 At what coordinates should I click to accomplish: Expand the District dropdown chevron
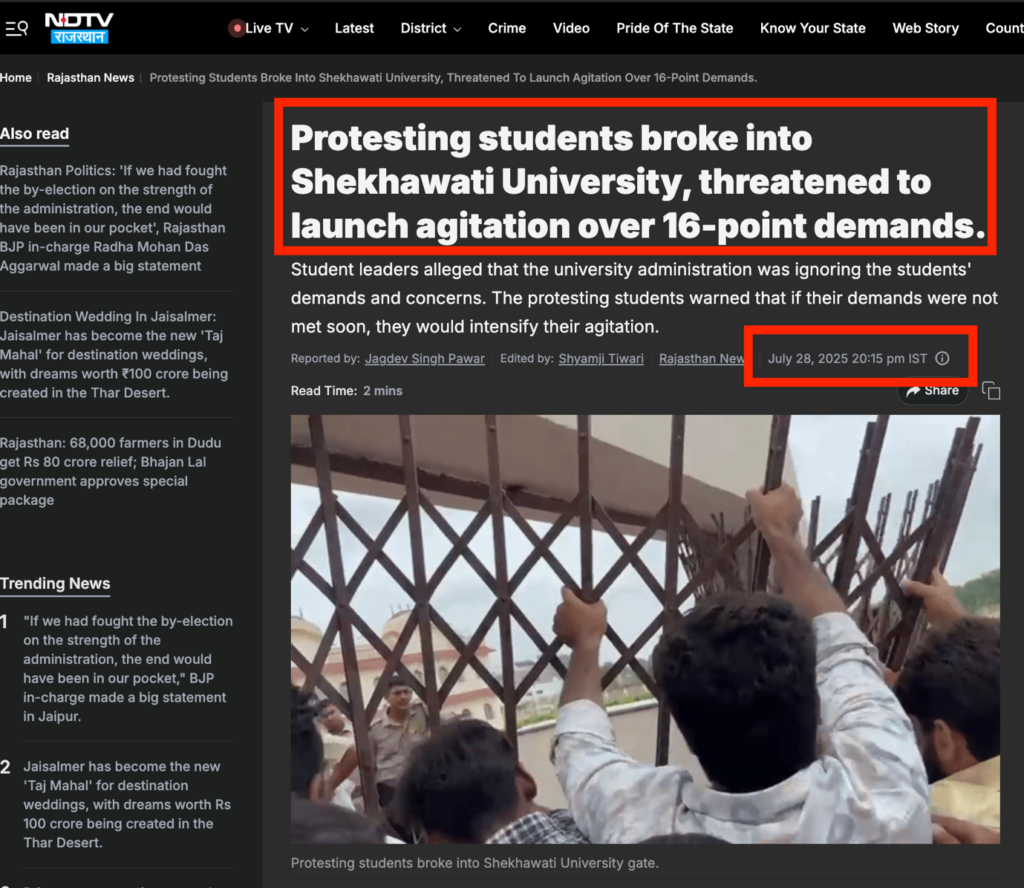pyautogui.click(x=457, y=29)
